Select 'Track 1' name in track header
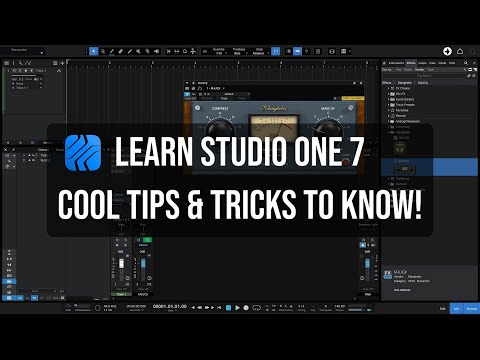The width and height of the screenshot is (480, 360). (x=41, y=71)
